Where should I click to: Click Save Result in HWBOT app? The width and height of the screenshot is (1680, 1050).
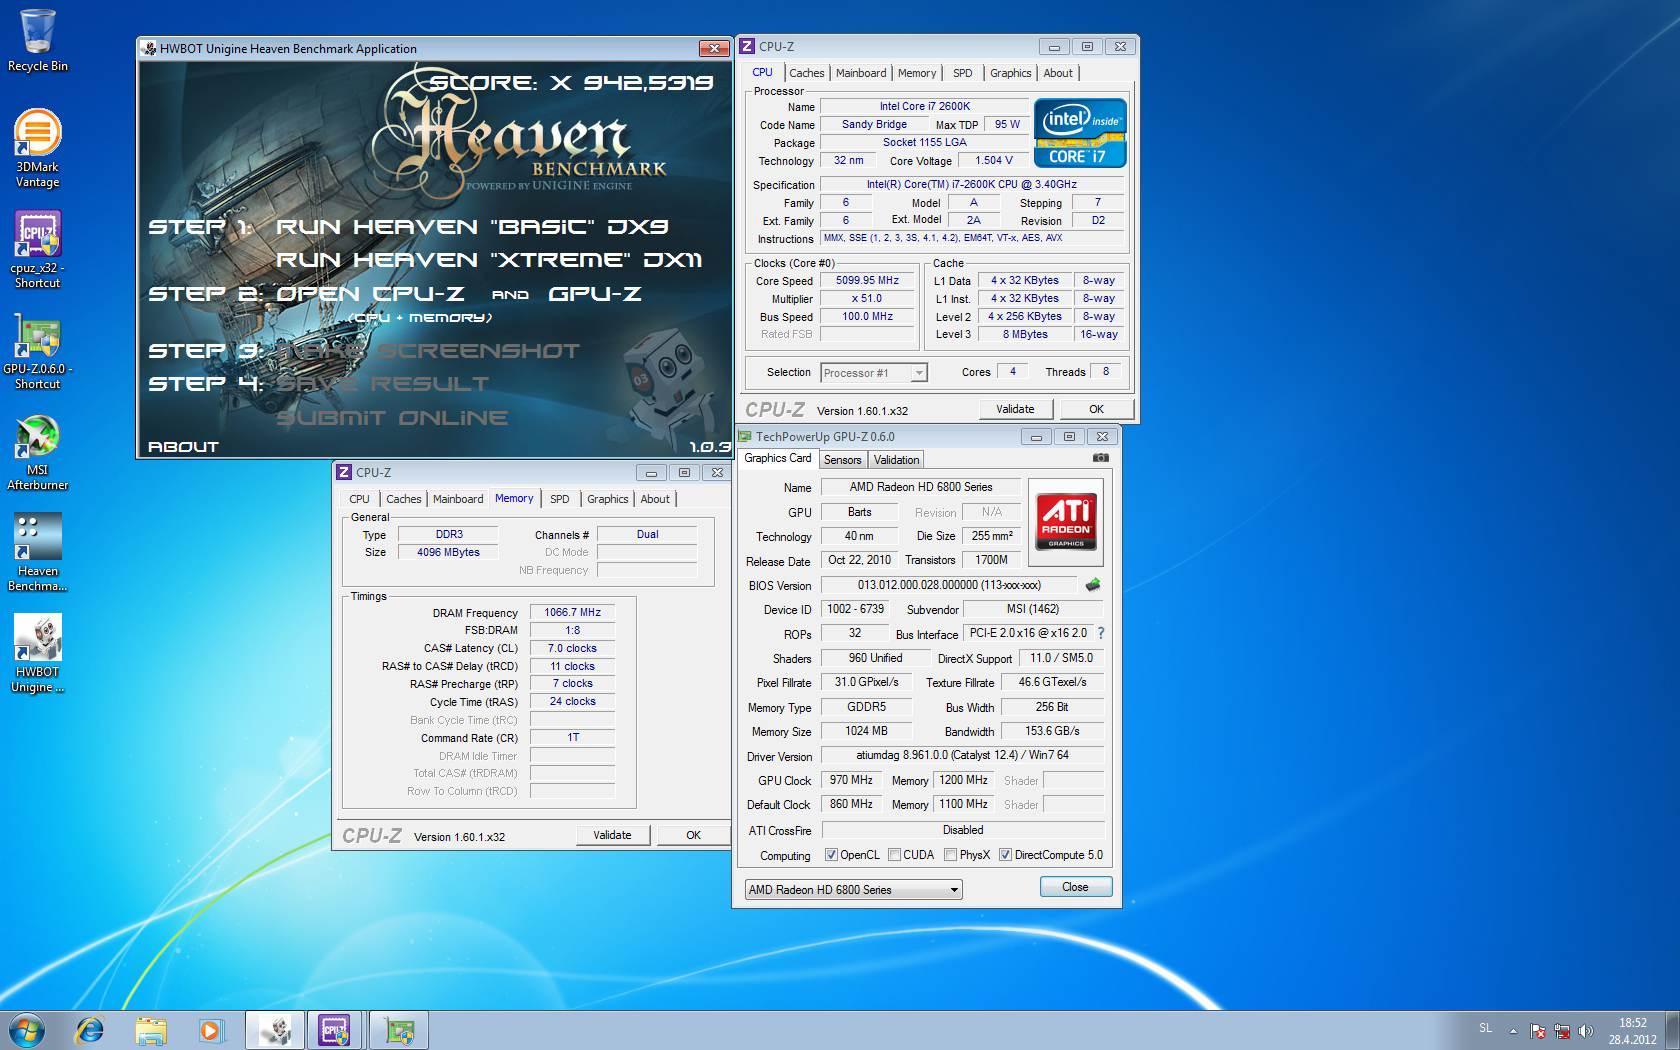pyautogui.click(x=383, y=384)
